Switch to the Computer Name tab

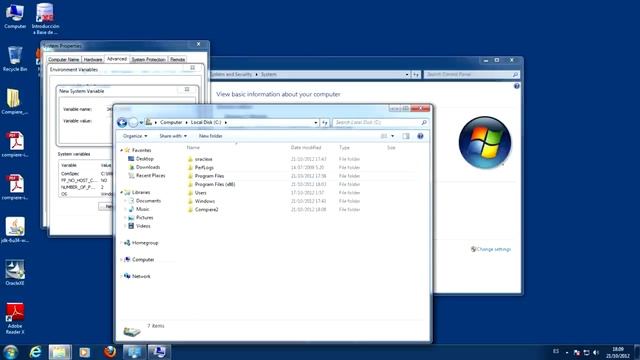pyautogui.click(x=63, y=60)
